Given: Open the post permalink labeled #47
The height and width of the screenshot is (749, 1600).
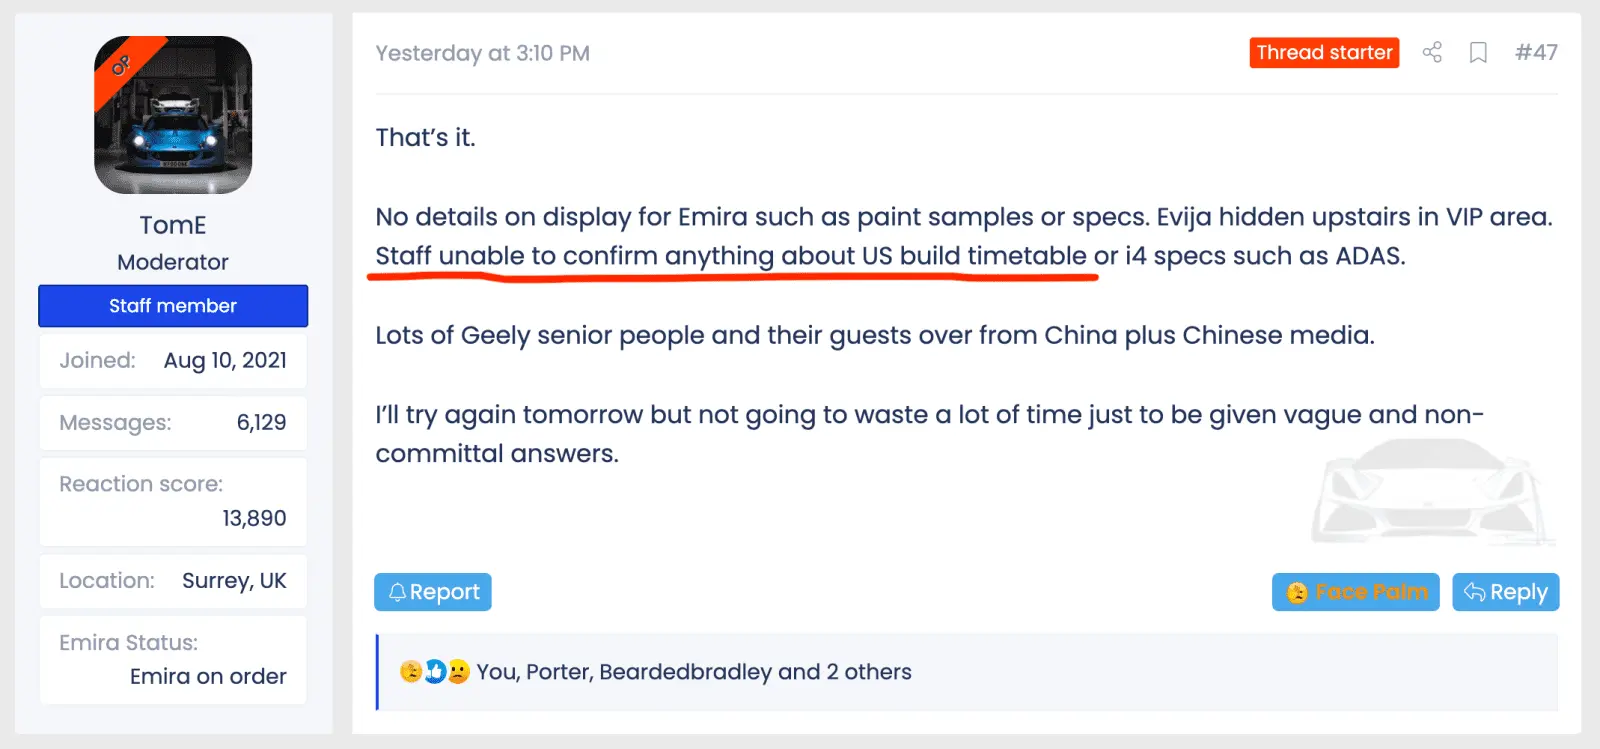Looking at the screenshot, I should coord(1537,52).
